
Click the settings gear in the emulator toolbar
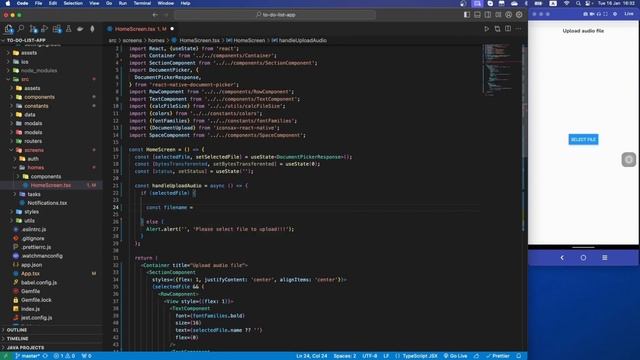point(615,14)
